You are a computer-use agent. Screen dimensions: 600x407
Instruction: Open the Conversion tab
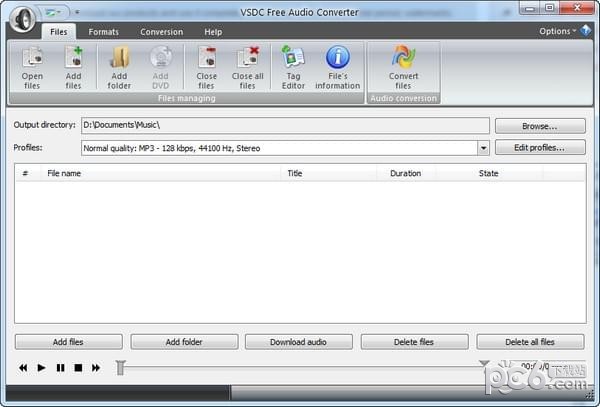pyautogui.click(x=161, y=32)
